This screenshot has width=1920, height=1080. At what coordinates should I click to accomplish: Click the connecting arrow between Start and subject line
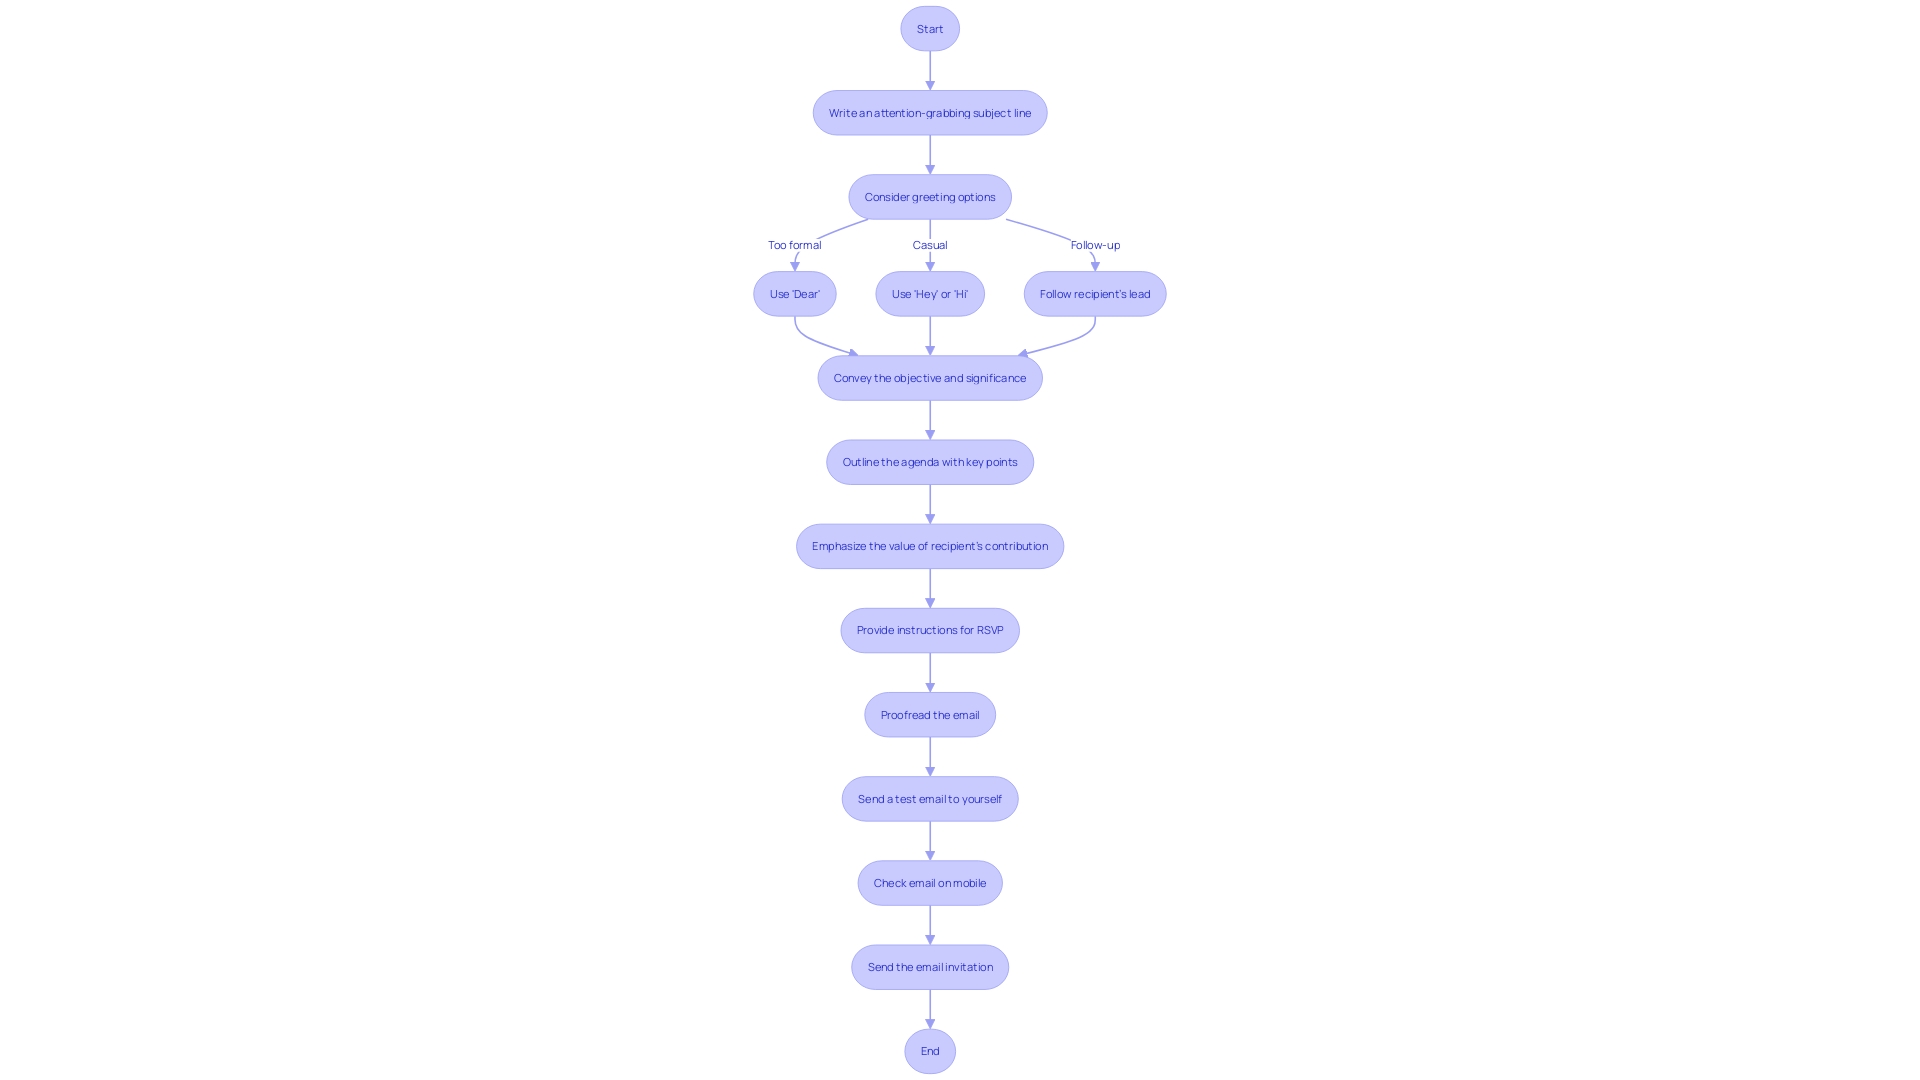coord(930,69)
